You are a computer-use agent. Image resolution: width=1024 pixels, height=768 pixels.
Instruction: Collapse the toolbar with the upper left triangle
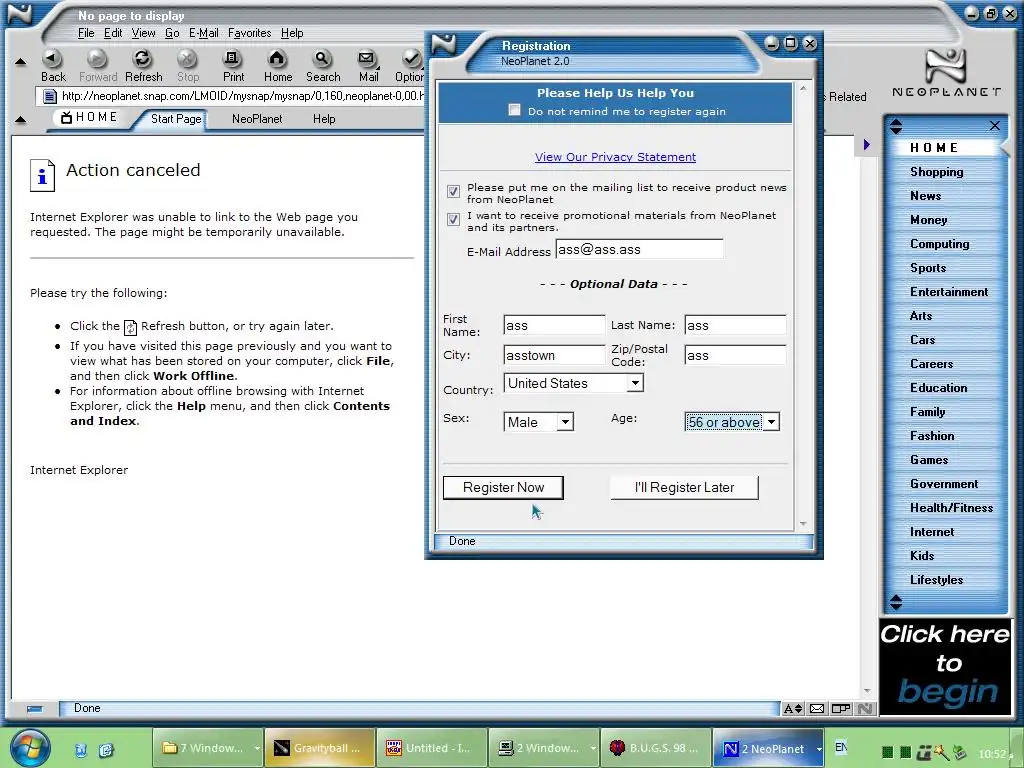coord(20,63)
